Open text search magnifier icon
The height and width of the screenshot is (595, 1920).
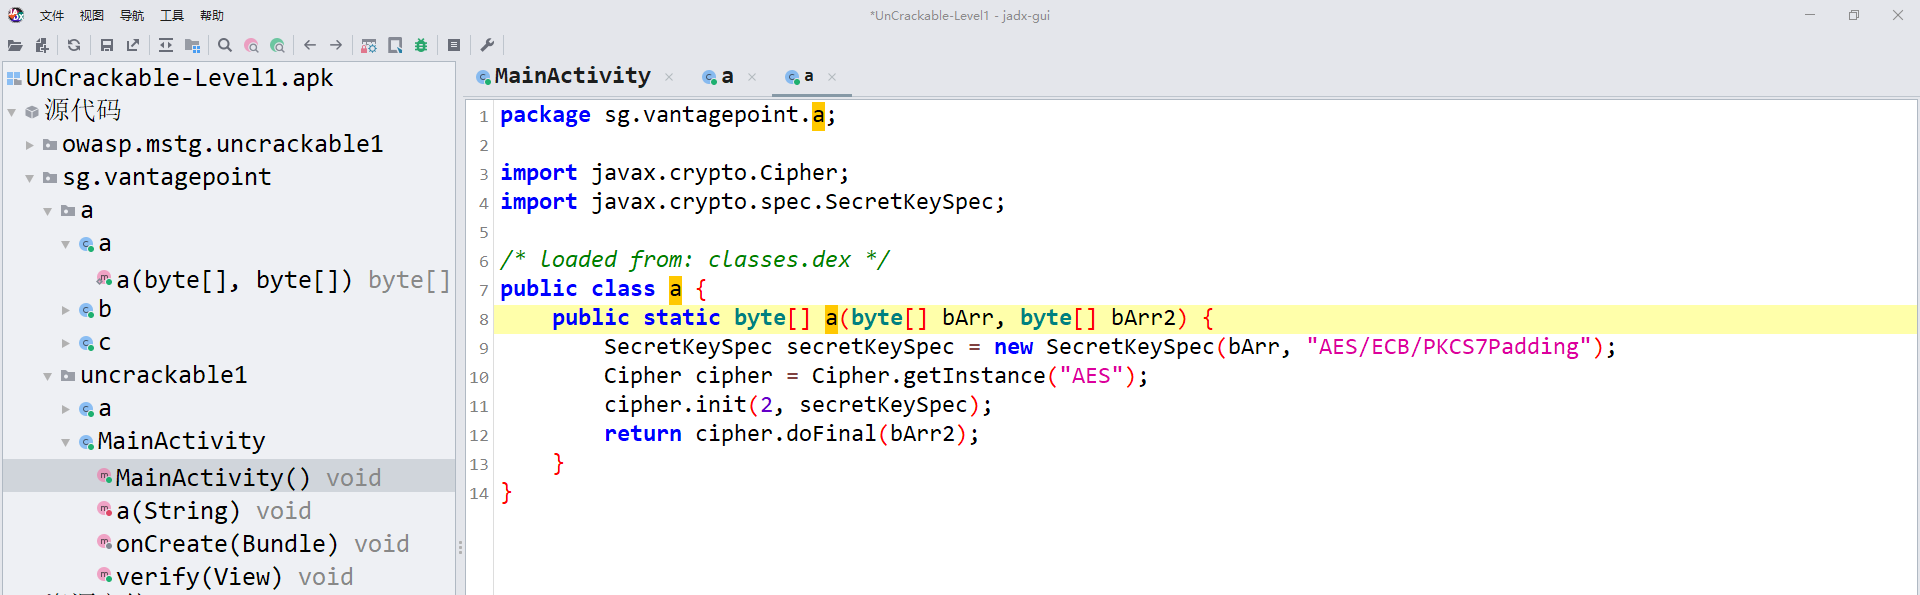coord(225,45)
